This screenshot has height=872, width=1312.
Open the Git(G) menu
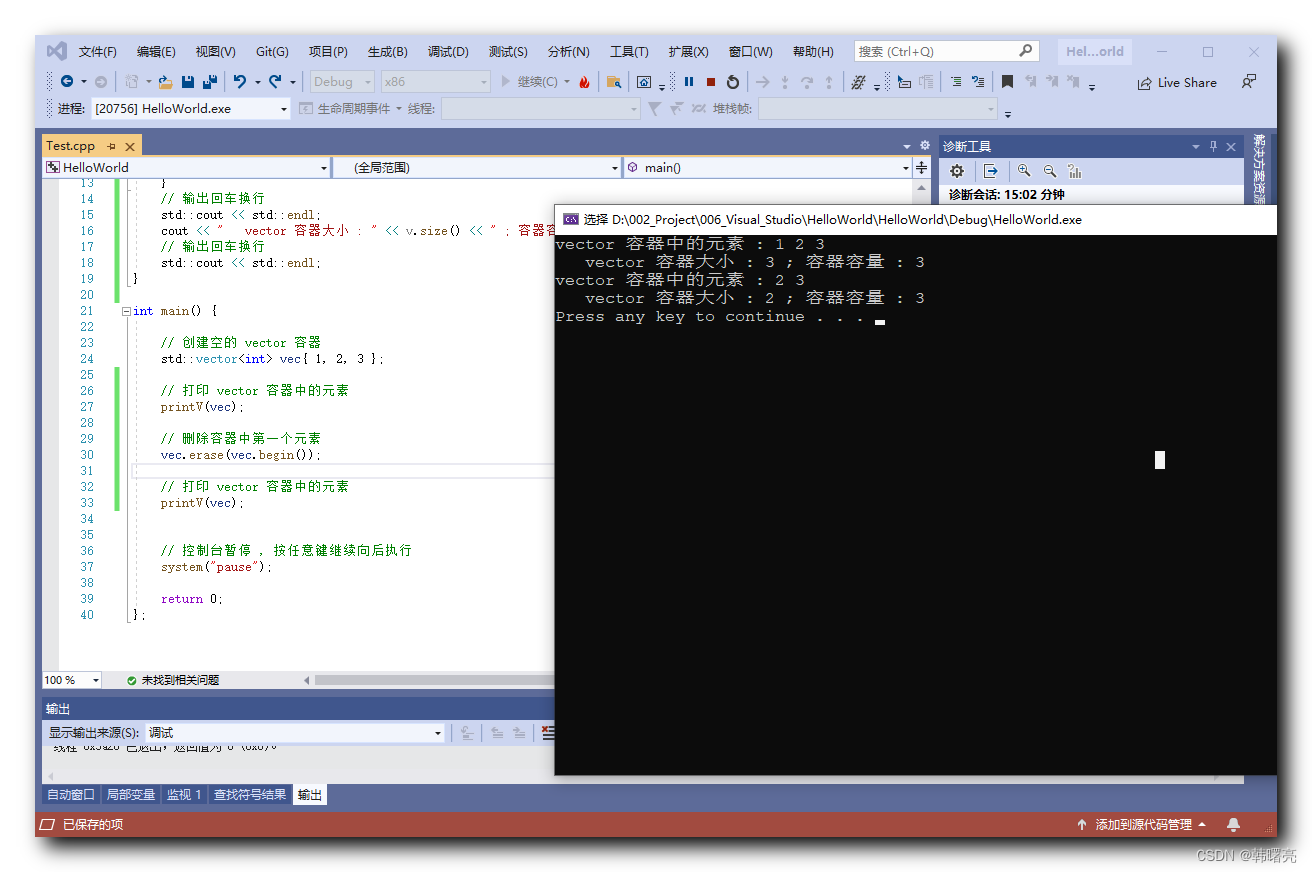tap(272, 52)
